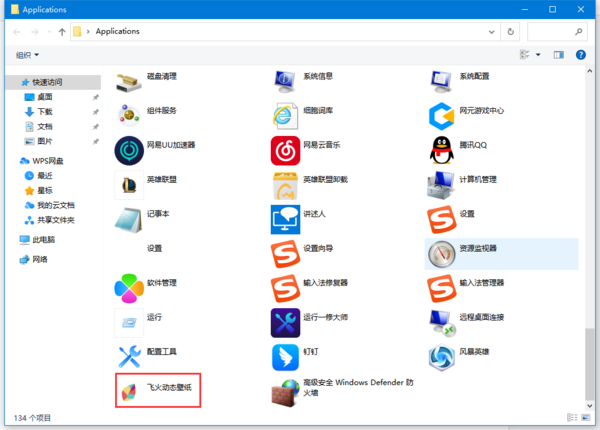Open 远程桌面连接 icon
This screenshot has height=430, width=600.
(442, 323)
